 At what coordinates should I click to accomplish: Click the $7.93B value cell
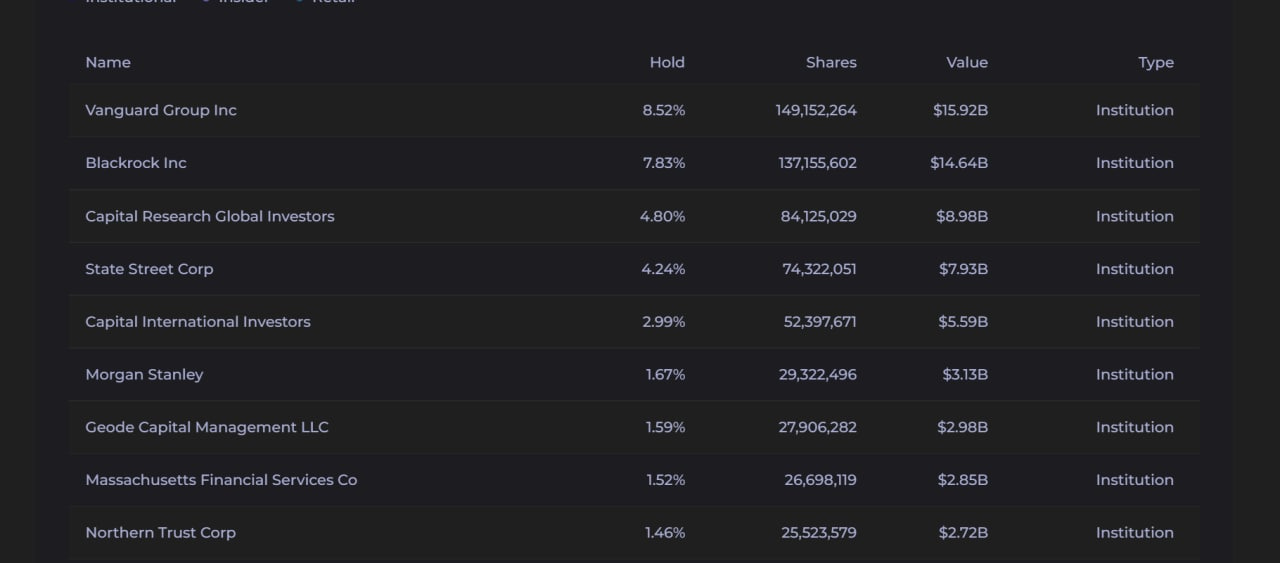963,269
